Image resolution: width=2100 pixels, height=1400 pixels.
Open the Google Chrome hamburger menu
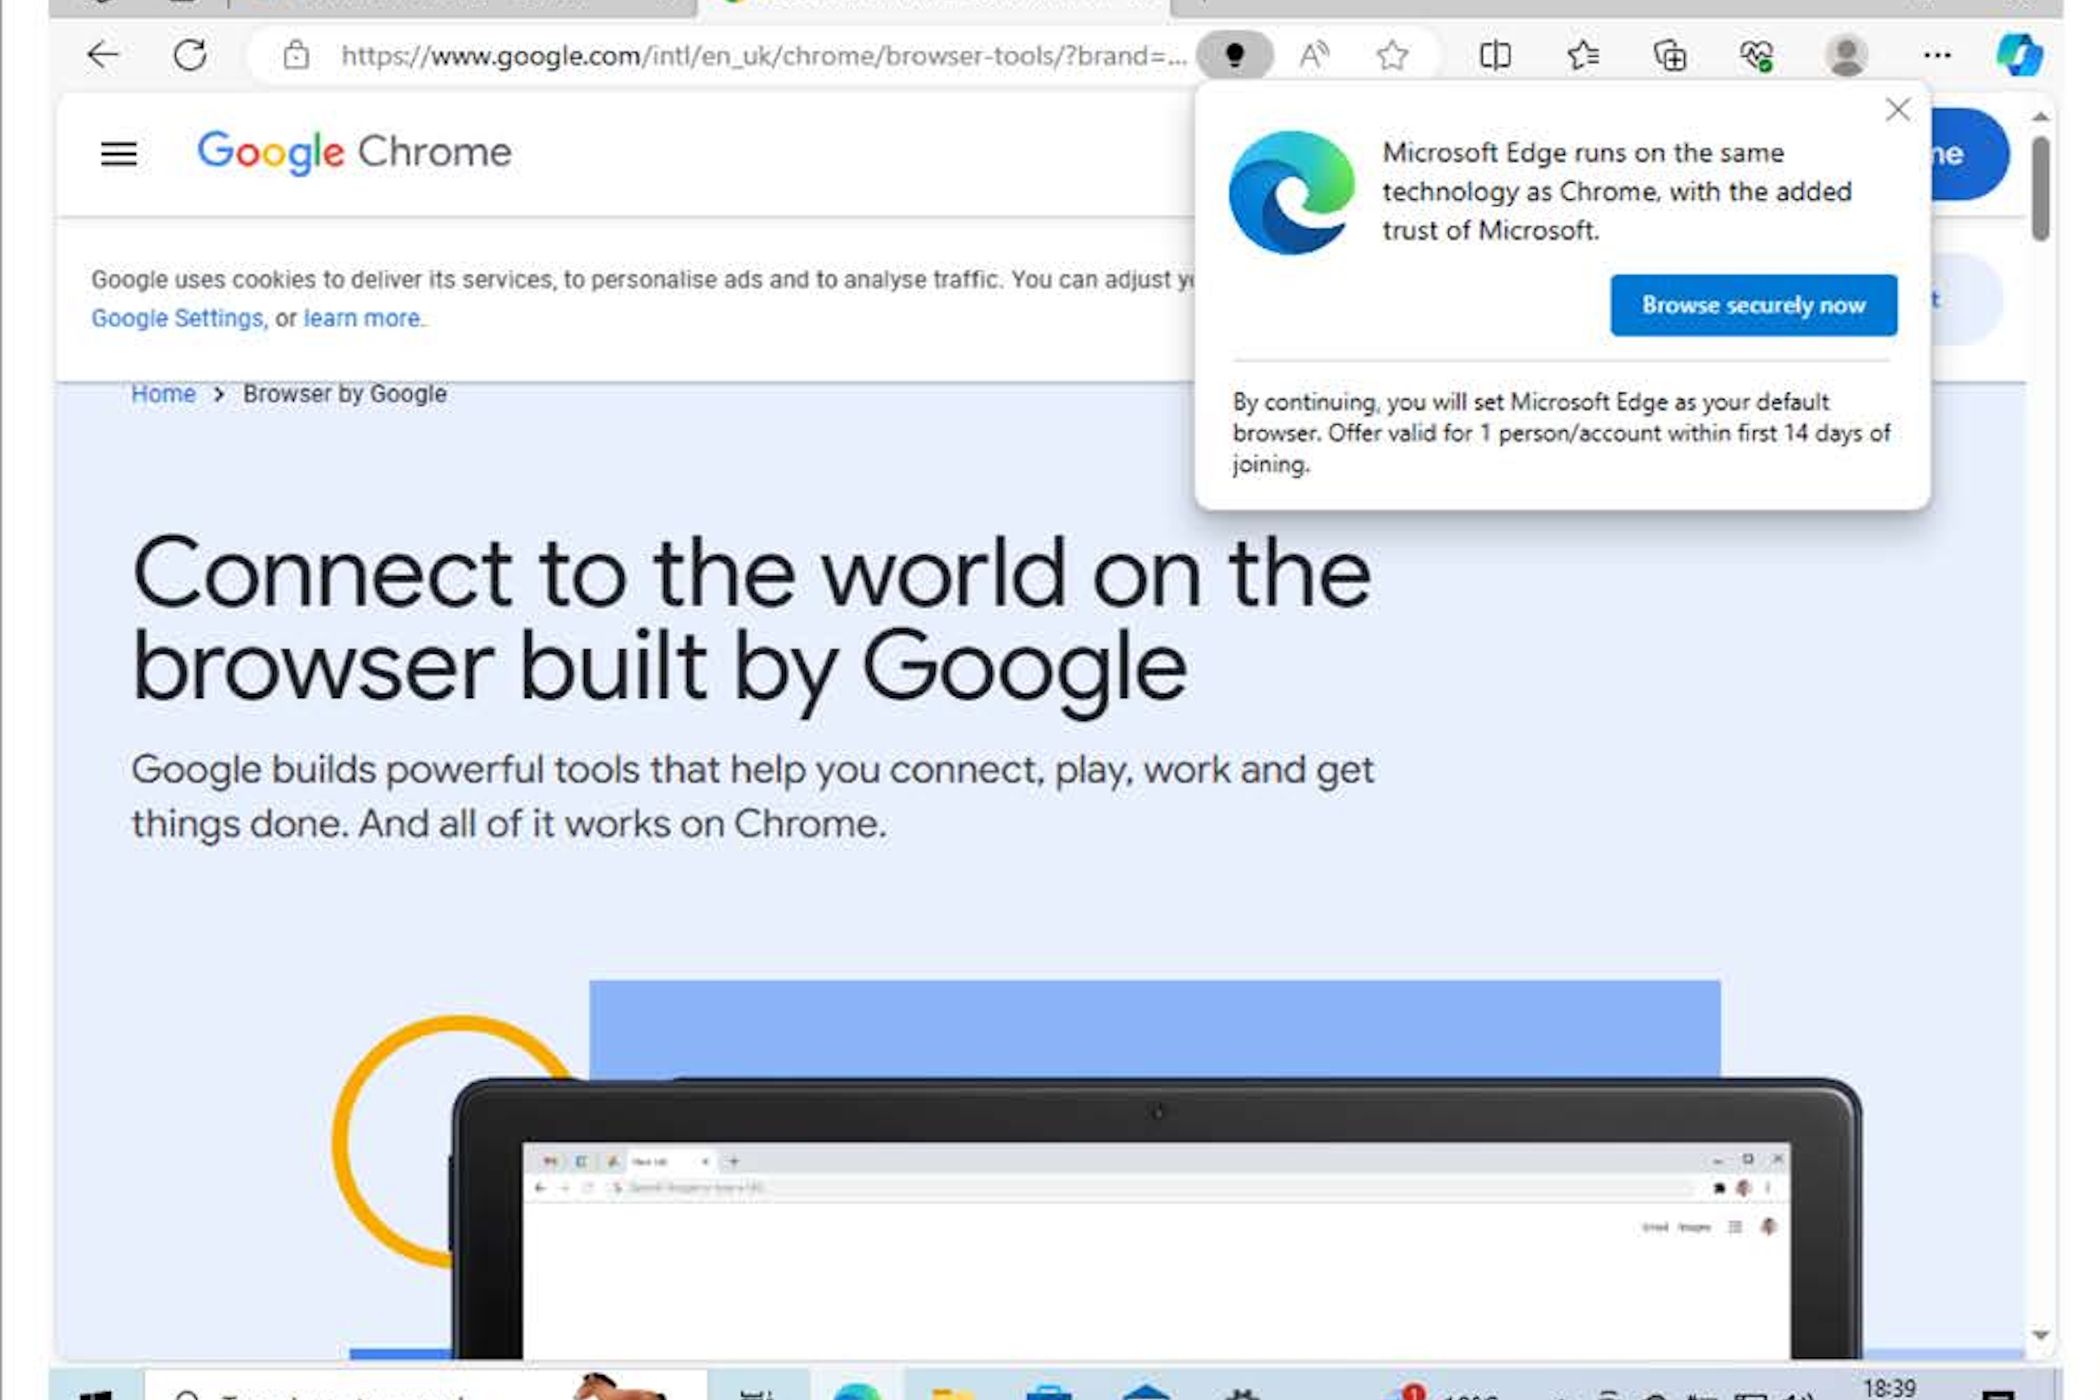(119, 154)
